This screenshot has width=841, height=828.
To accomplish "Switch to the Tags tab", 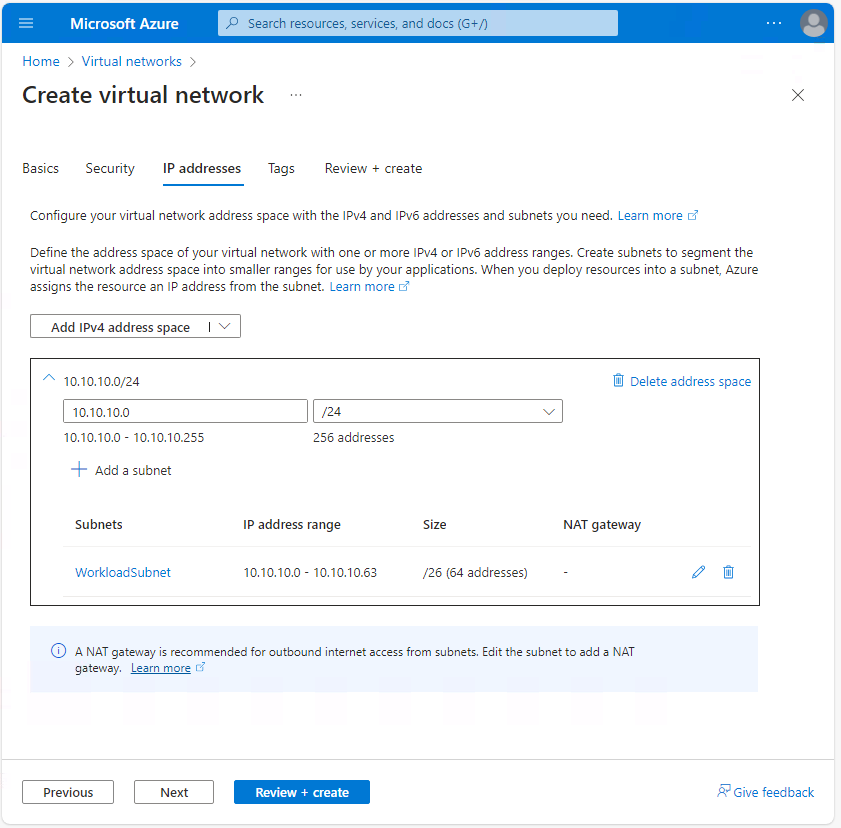I will click(281, 168).
